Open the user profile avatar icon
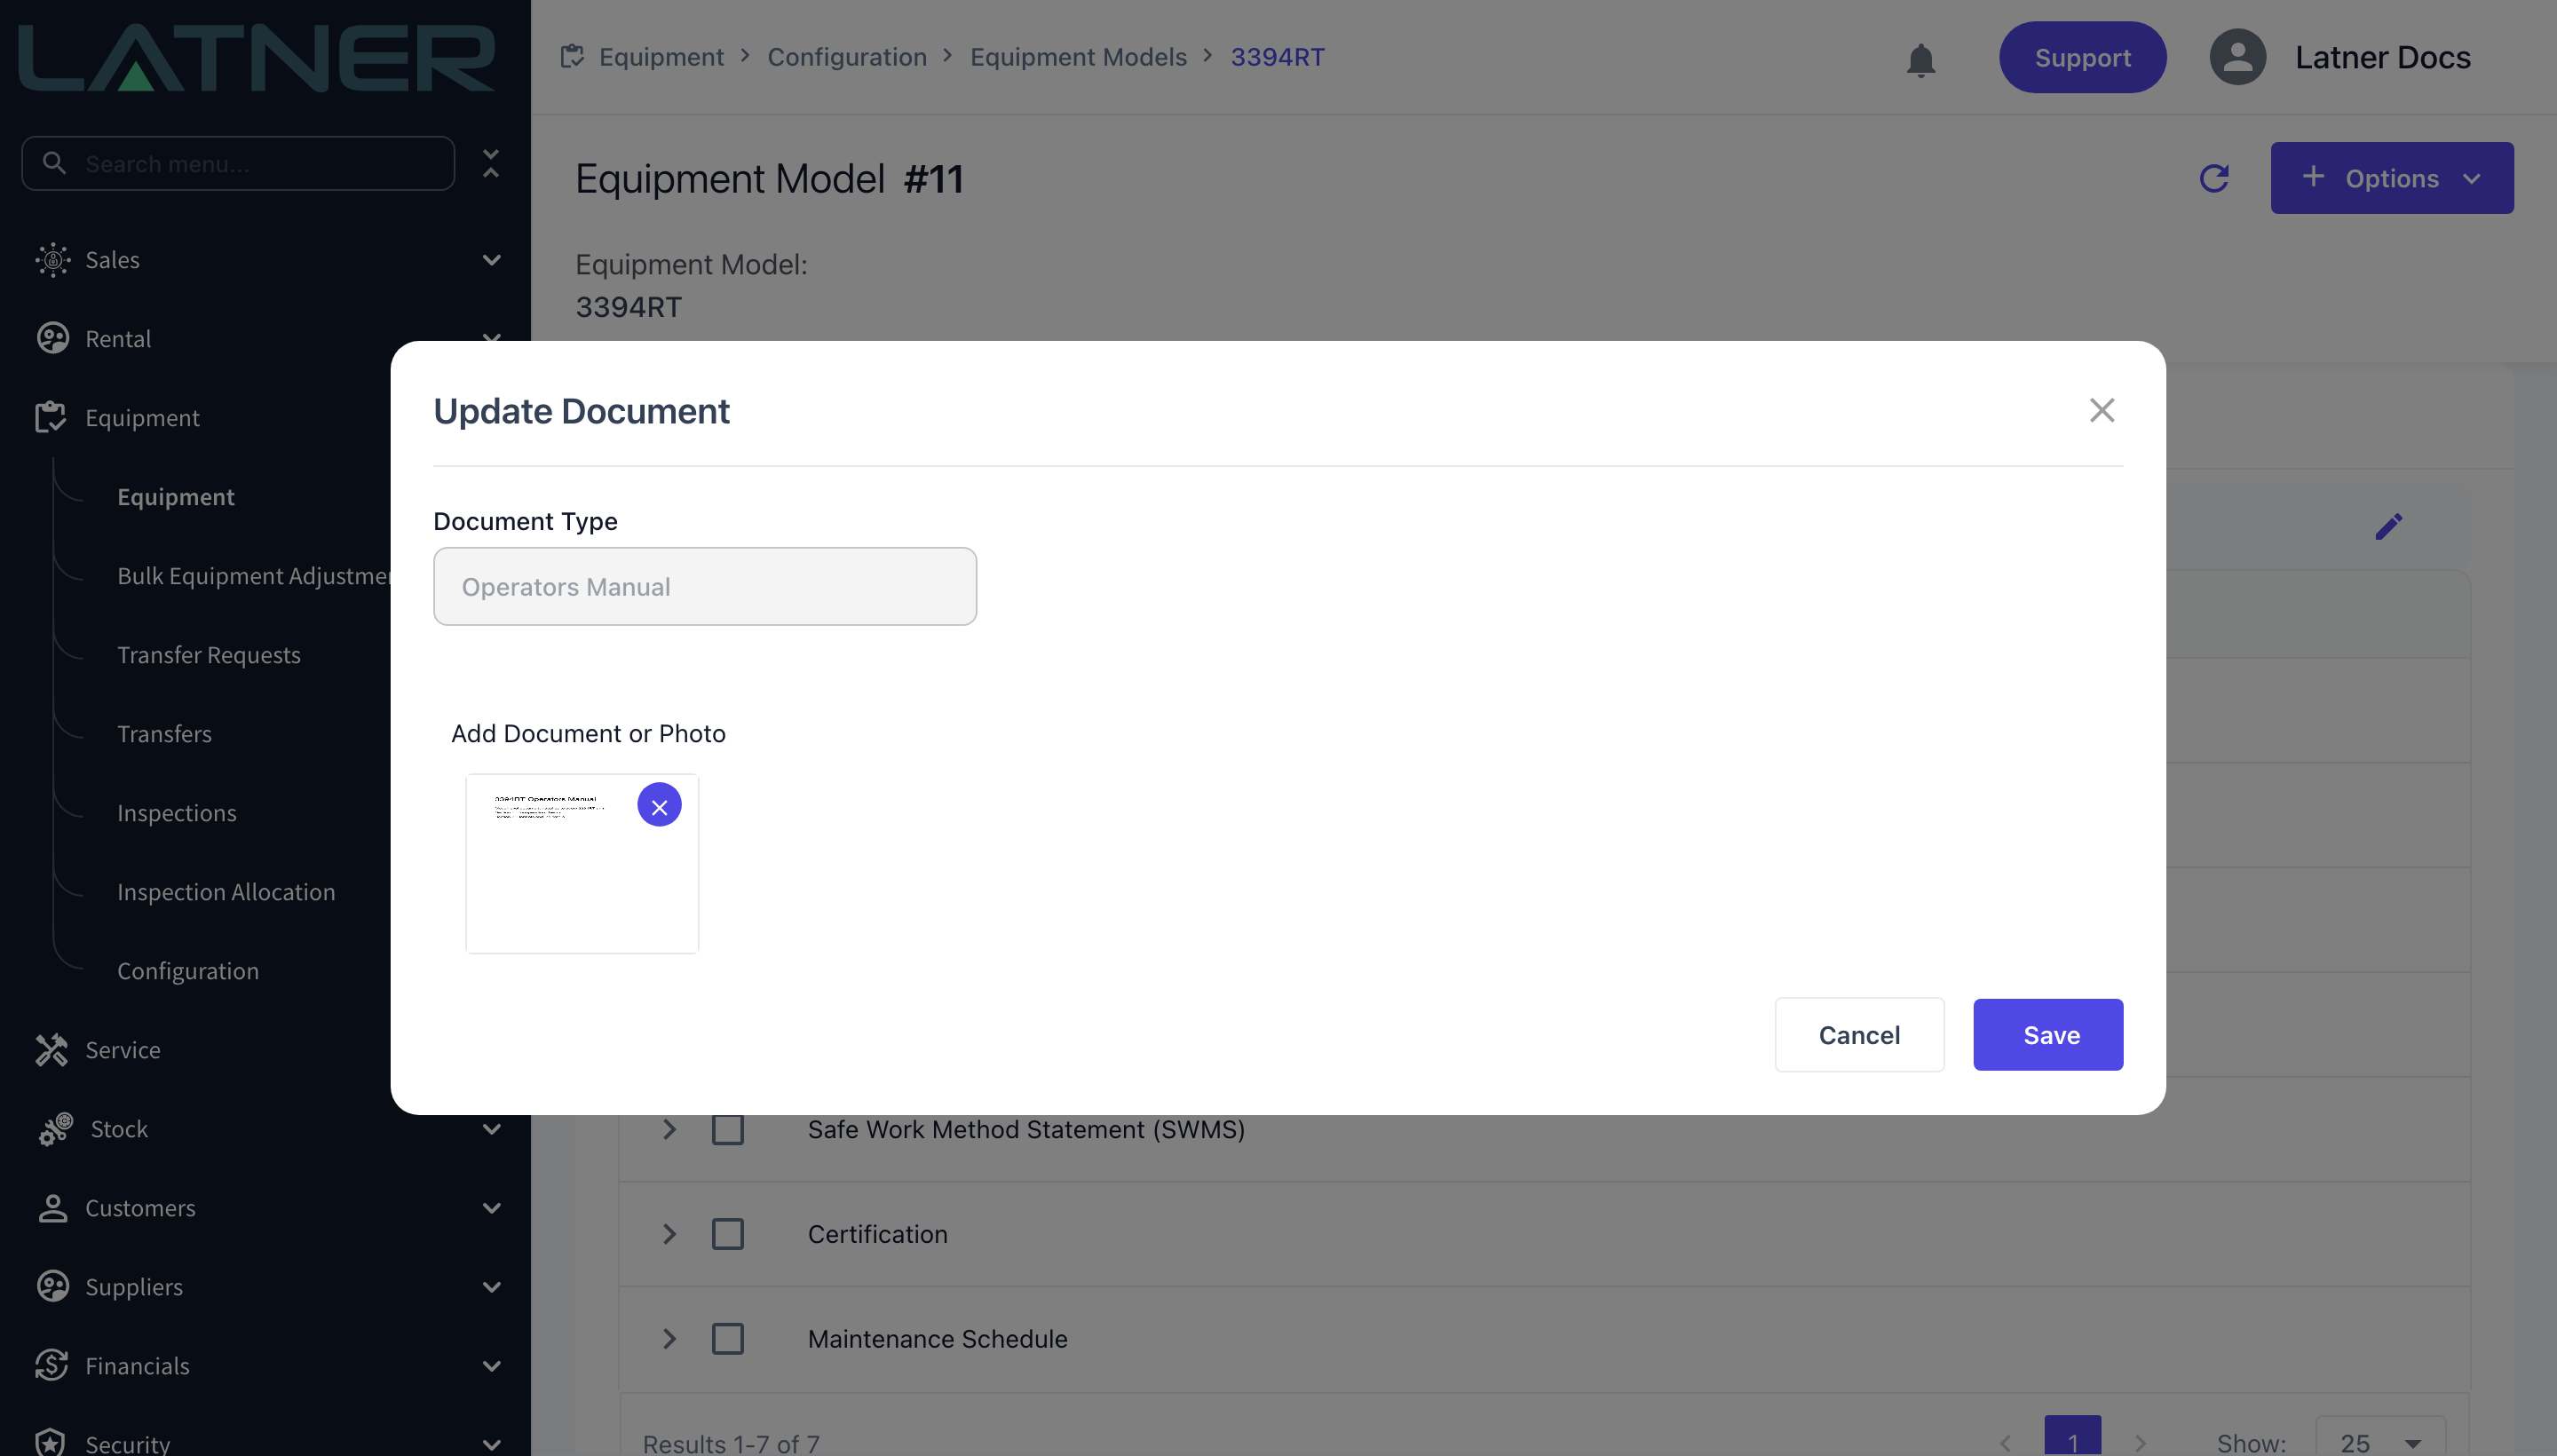The image size is (2557, 1456). (2237, 57)
